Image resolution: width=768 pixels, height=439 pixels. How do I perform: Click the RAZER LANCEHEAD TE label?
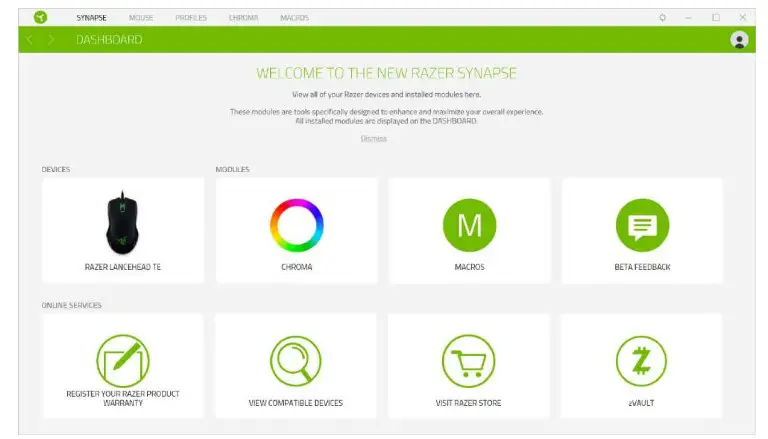click(x=122, y=267)
